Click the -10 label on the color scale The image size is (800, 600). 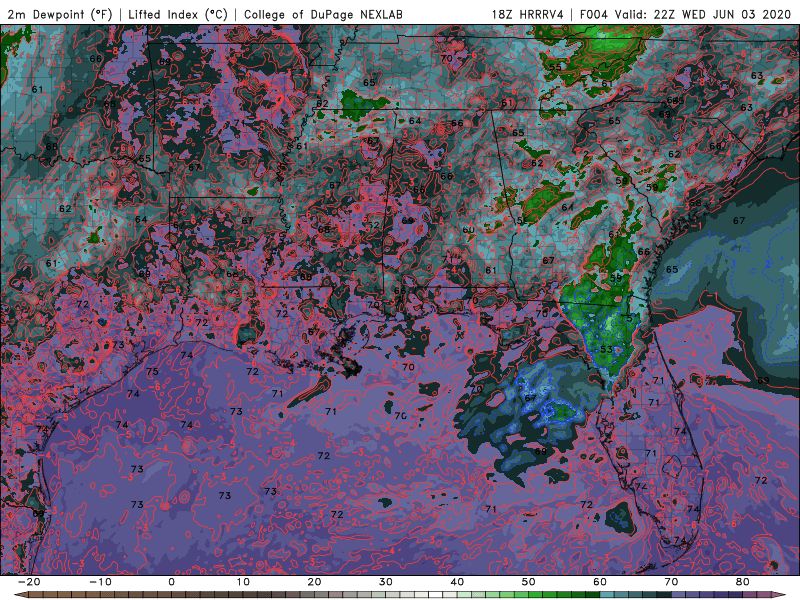coord(100,582)
